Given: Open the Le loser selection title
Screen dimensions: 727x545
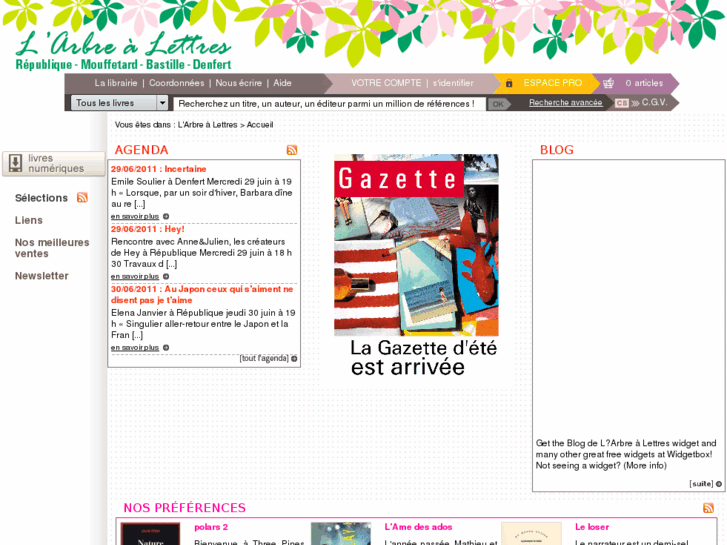Looking at the screenshot, I should point(592,527).
